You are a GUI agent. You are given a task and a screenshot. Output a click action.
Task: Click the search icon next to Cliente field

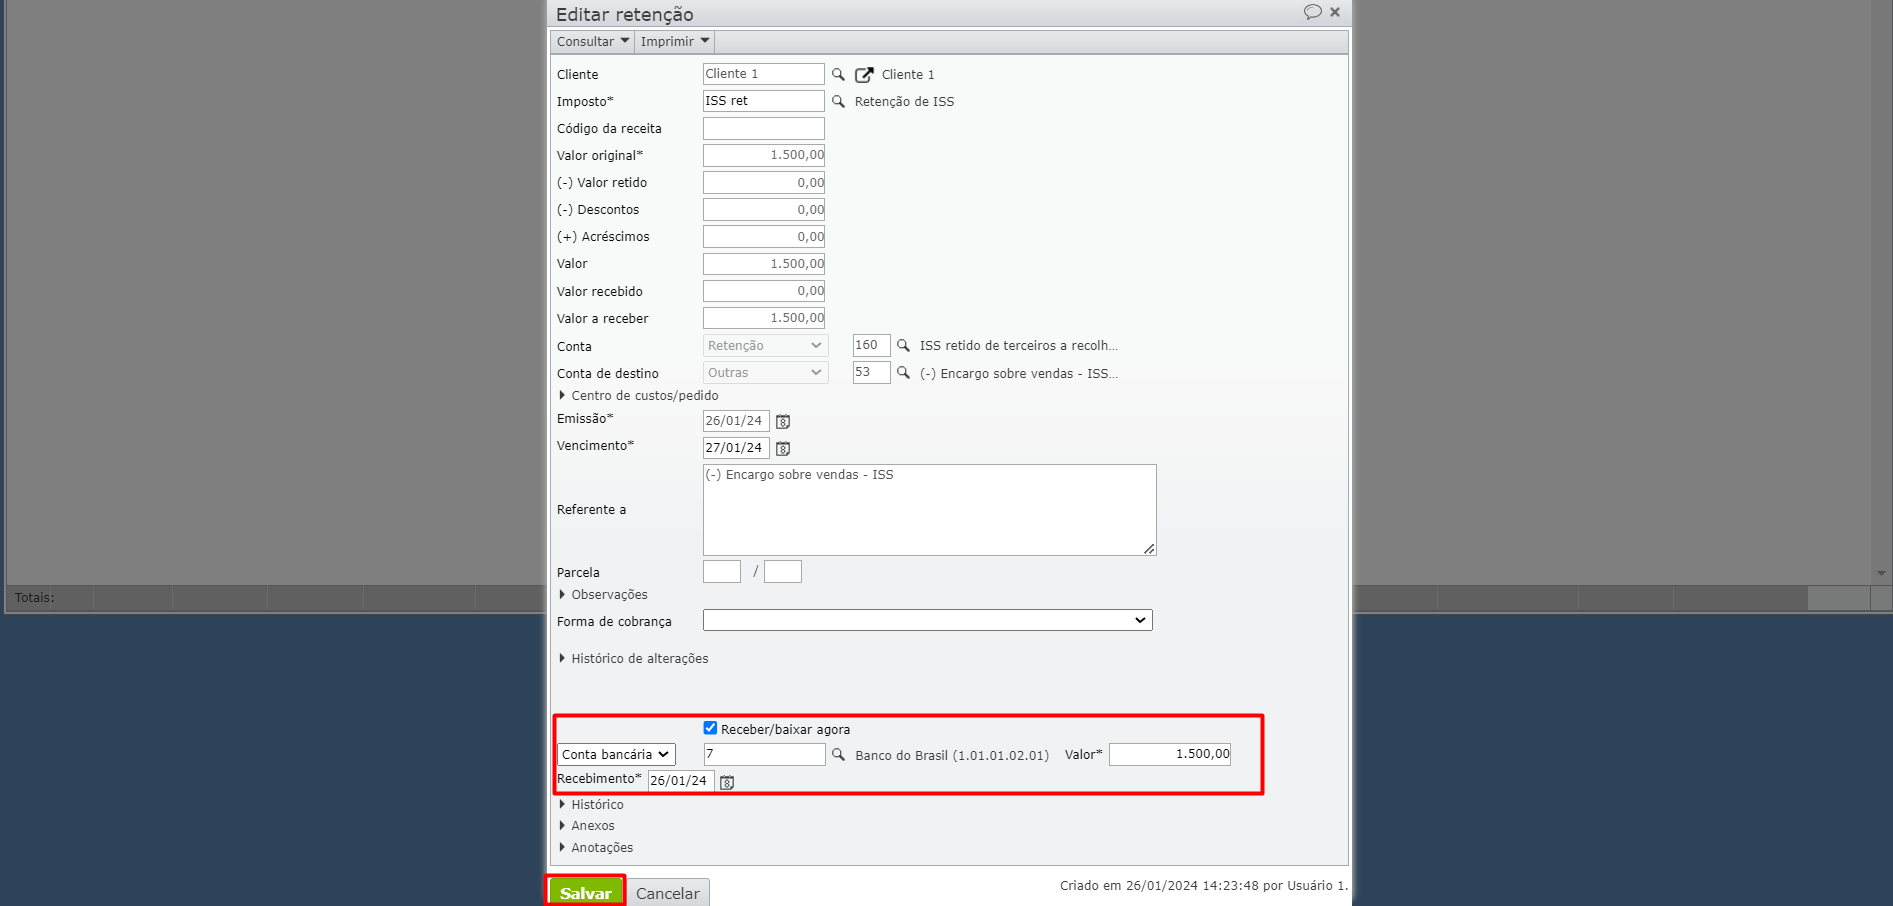click(838, 74)
